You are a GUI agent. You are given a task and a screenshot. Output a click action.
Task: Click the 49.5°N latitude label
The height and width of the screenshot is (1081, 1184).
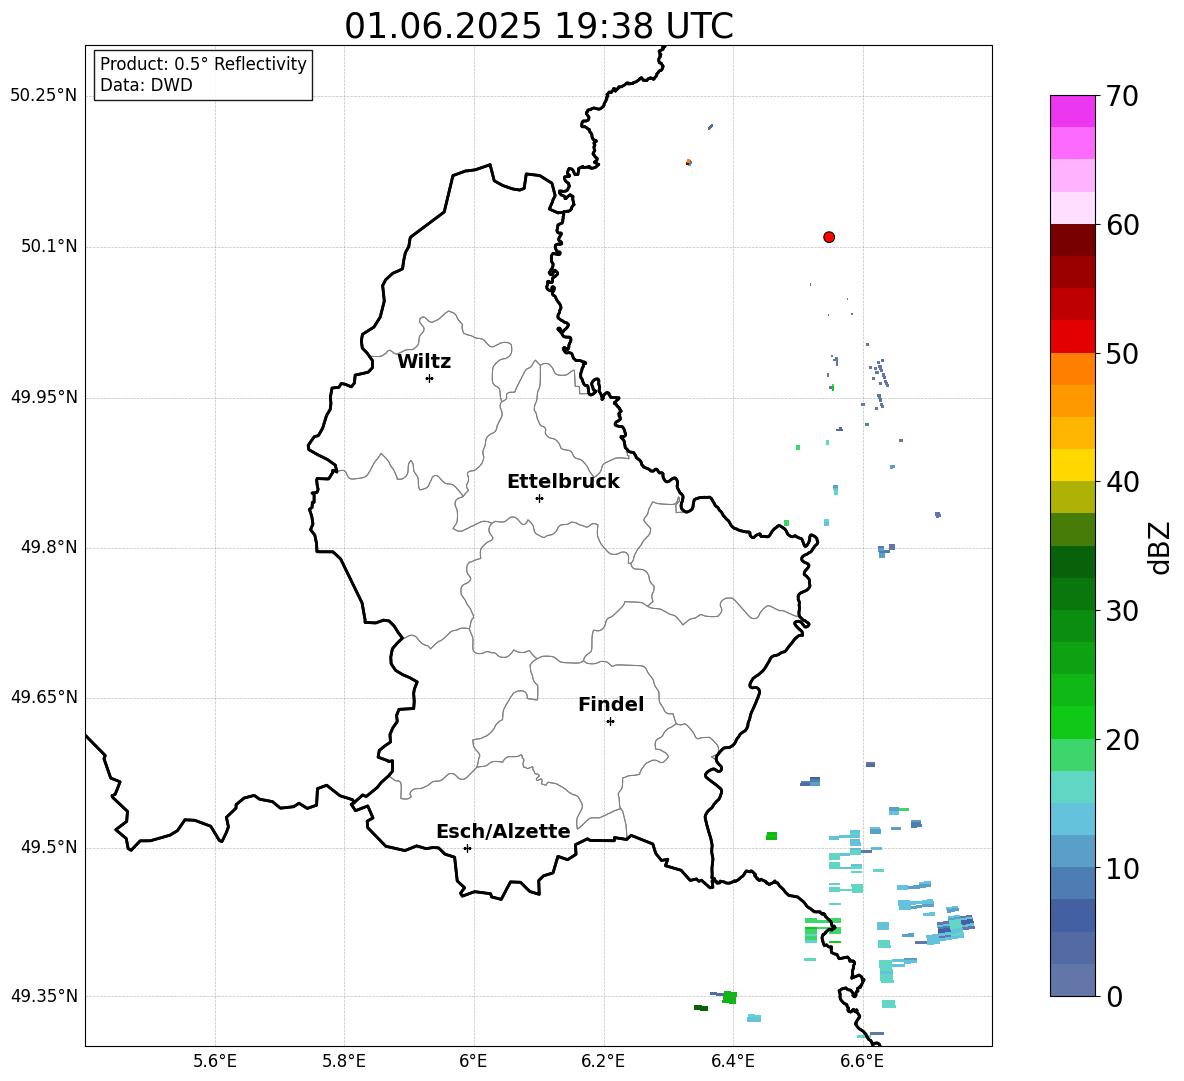[49, 847]
